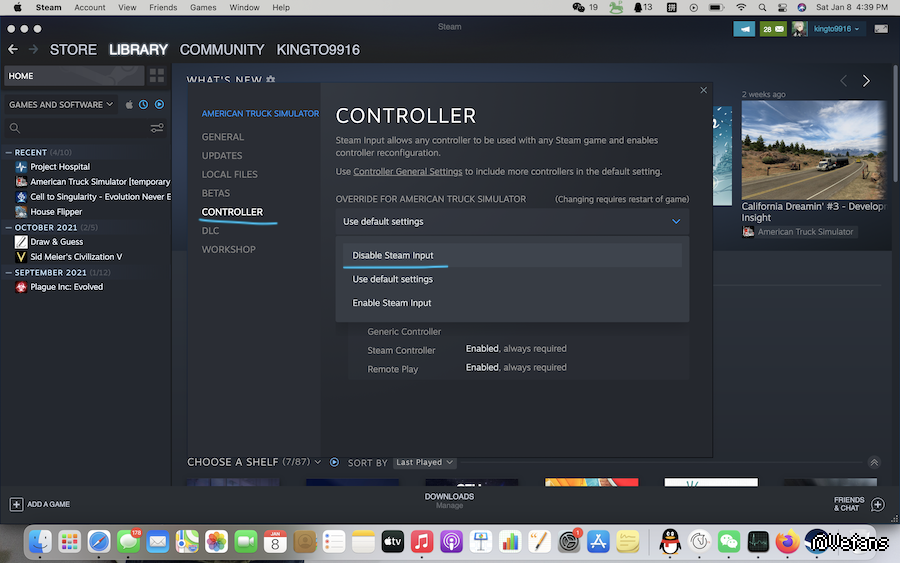Open Account menu in menu bar

pos(90,7)
